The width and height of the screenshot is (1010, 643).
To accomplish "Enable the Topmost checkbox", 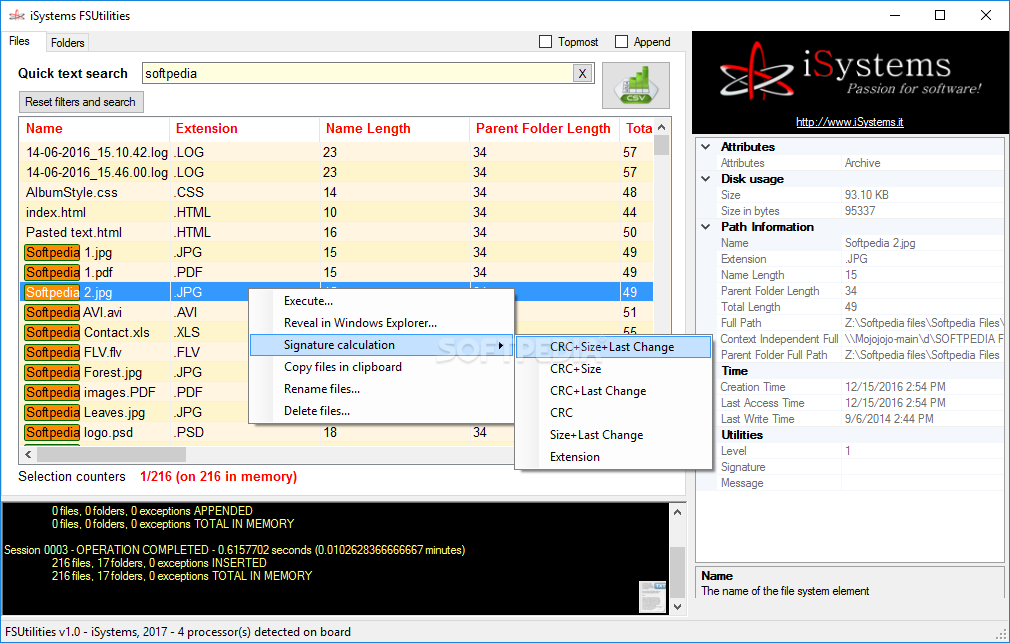I will (546, 42).
